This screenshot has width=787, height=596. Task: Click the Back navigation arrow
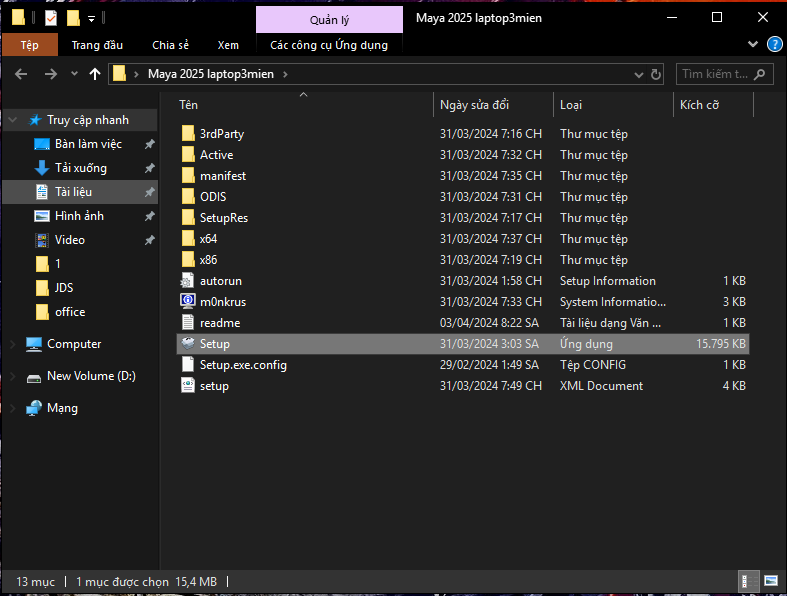click(x=21, y=74)
